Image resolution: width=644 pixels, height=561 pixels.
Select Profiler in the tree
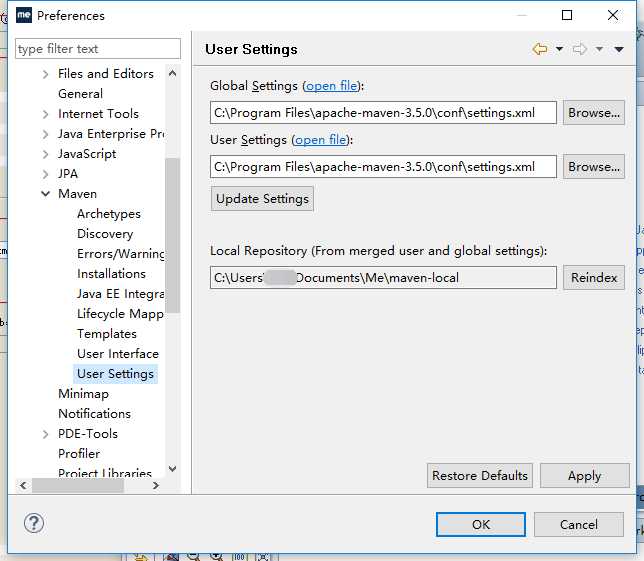tap(79, 454)
